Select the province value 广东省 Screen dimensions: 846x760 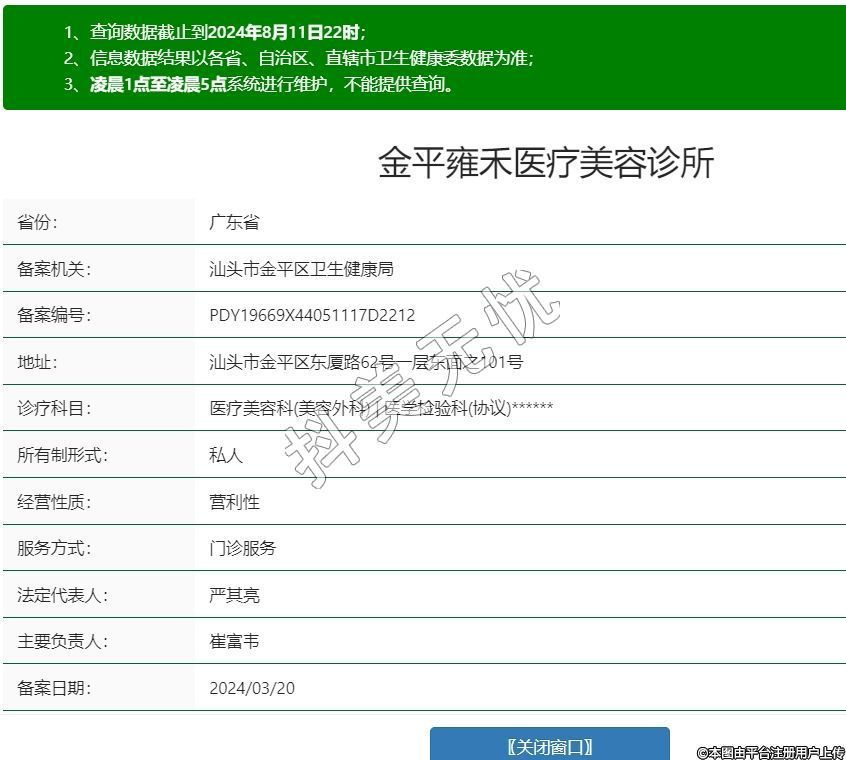(x=234, y=223)
